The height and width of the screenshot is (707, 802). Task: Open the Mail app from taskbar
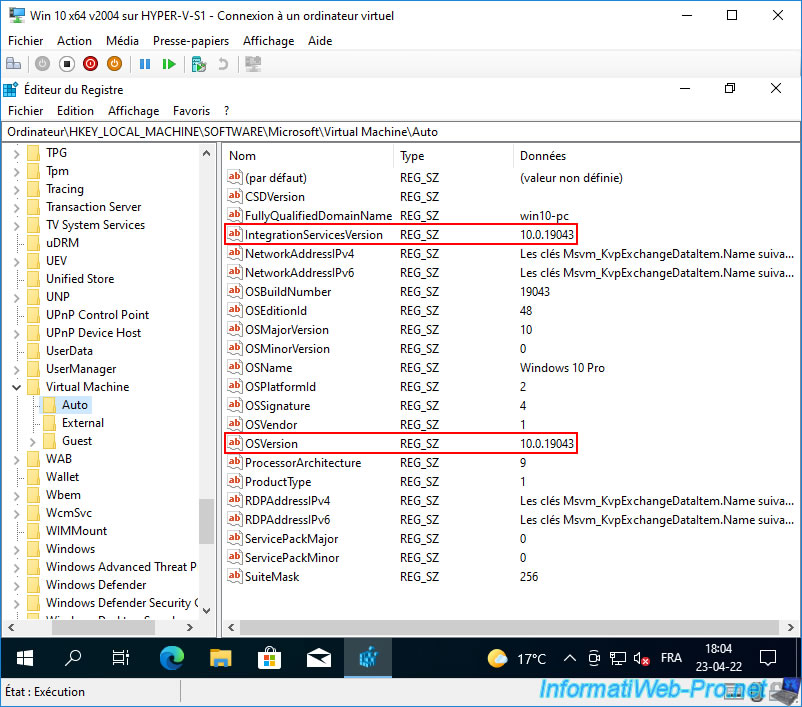pos(319,658)
